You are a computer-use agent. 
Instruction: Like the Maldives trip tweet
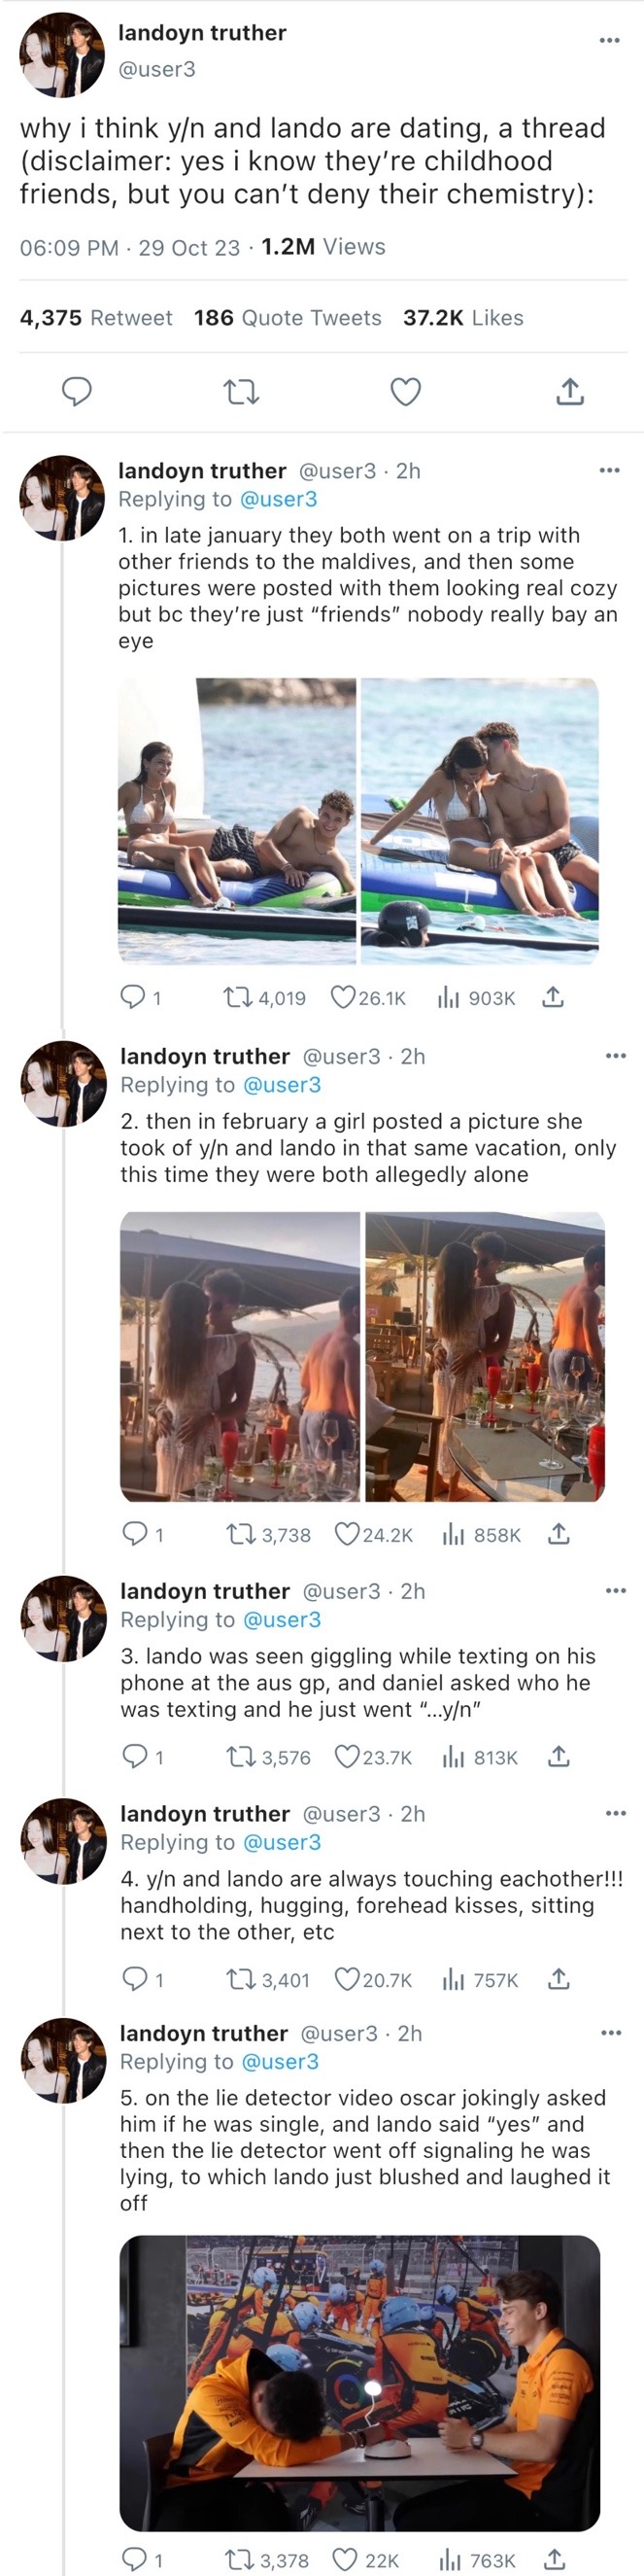point(343,997)
